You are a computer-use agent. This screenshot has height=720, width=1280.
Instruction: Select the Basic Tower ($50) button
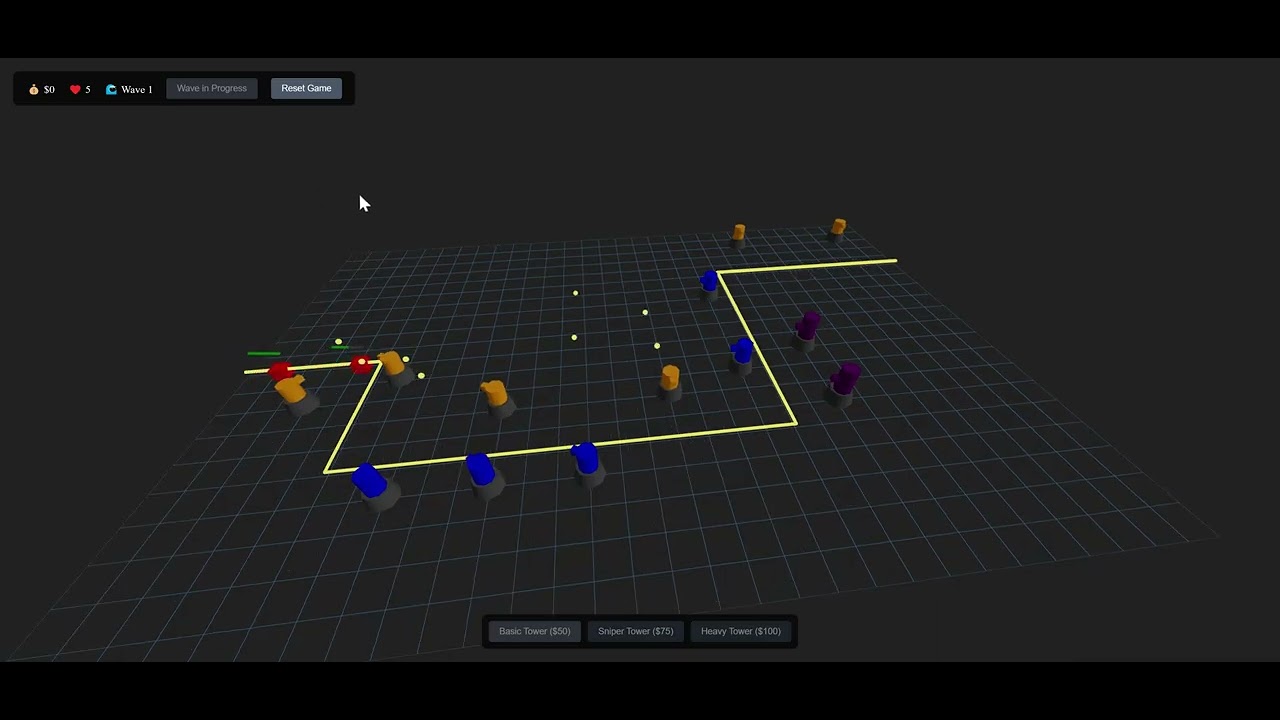(x=535, y=631)
